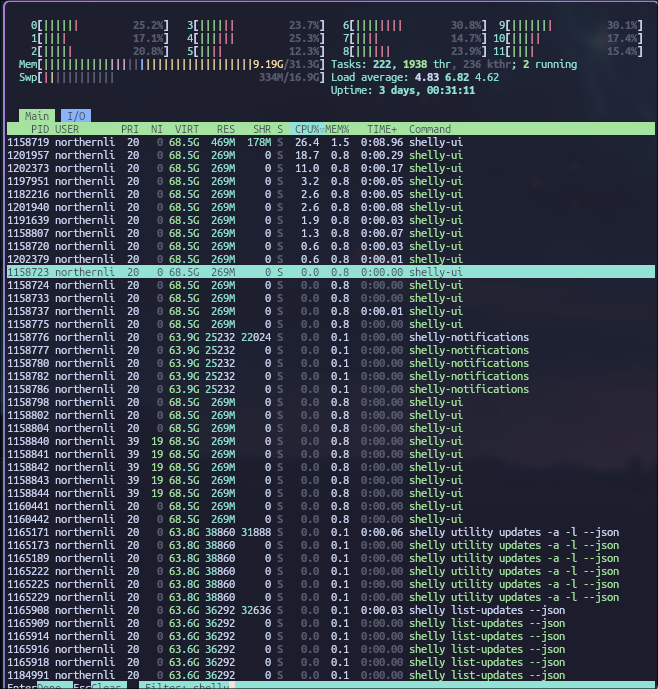Click the Swp swap meter bar

coord(171,78)
